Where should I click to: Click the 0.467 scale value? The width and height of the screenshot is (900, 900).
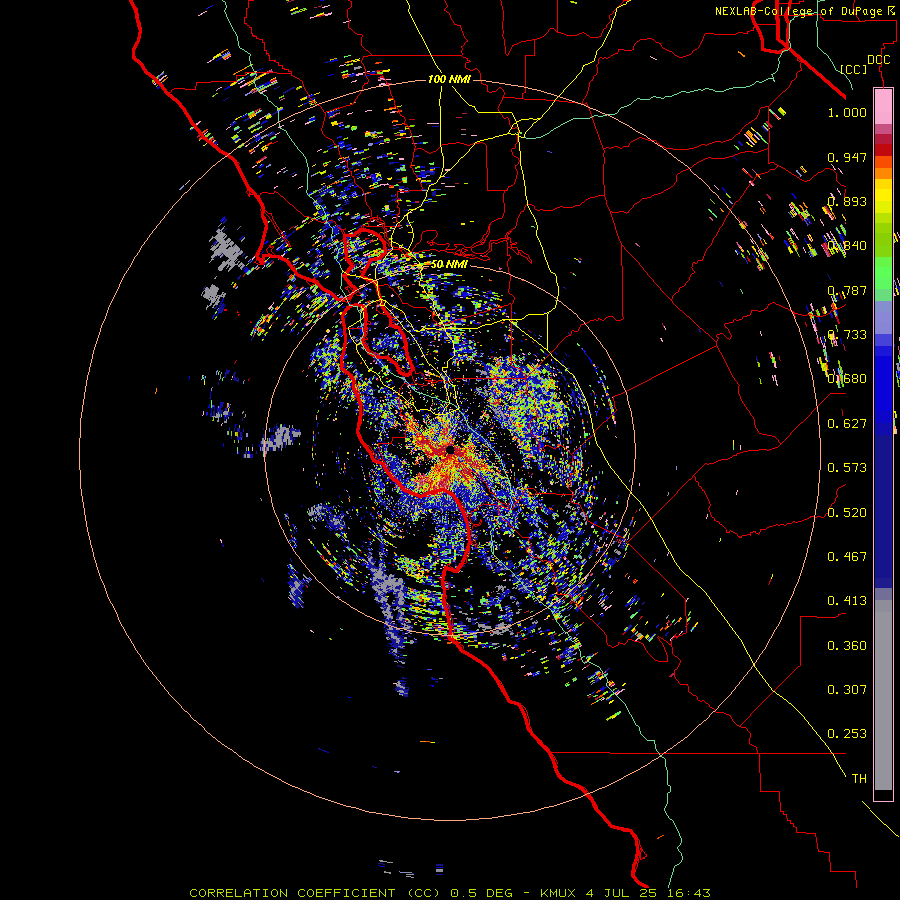847,557
